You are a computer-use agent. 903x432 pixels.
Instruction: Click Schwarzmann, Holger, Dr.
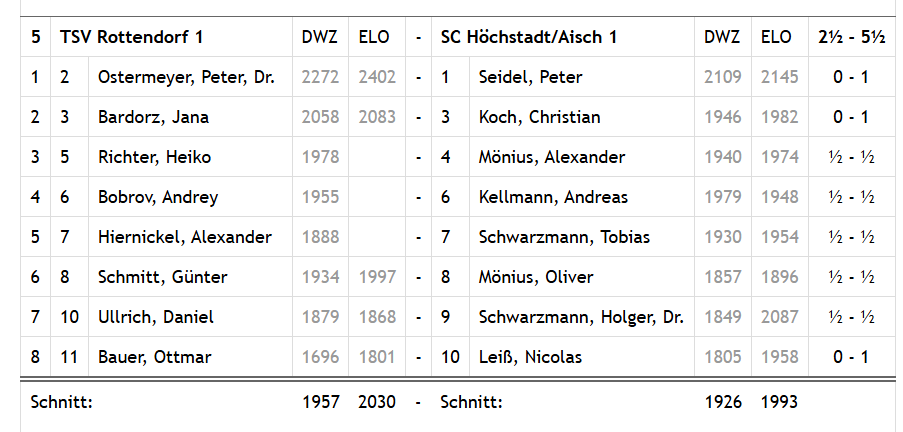click(581, 317)
